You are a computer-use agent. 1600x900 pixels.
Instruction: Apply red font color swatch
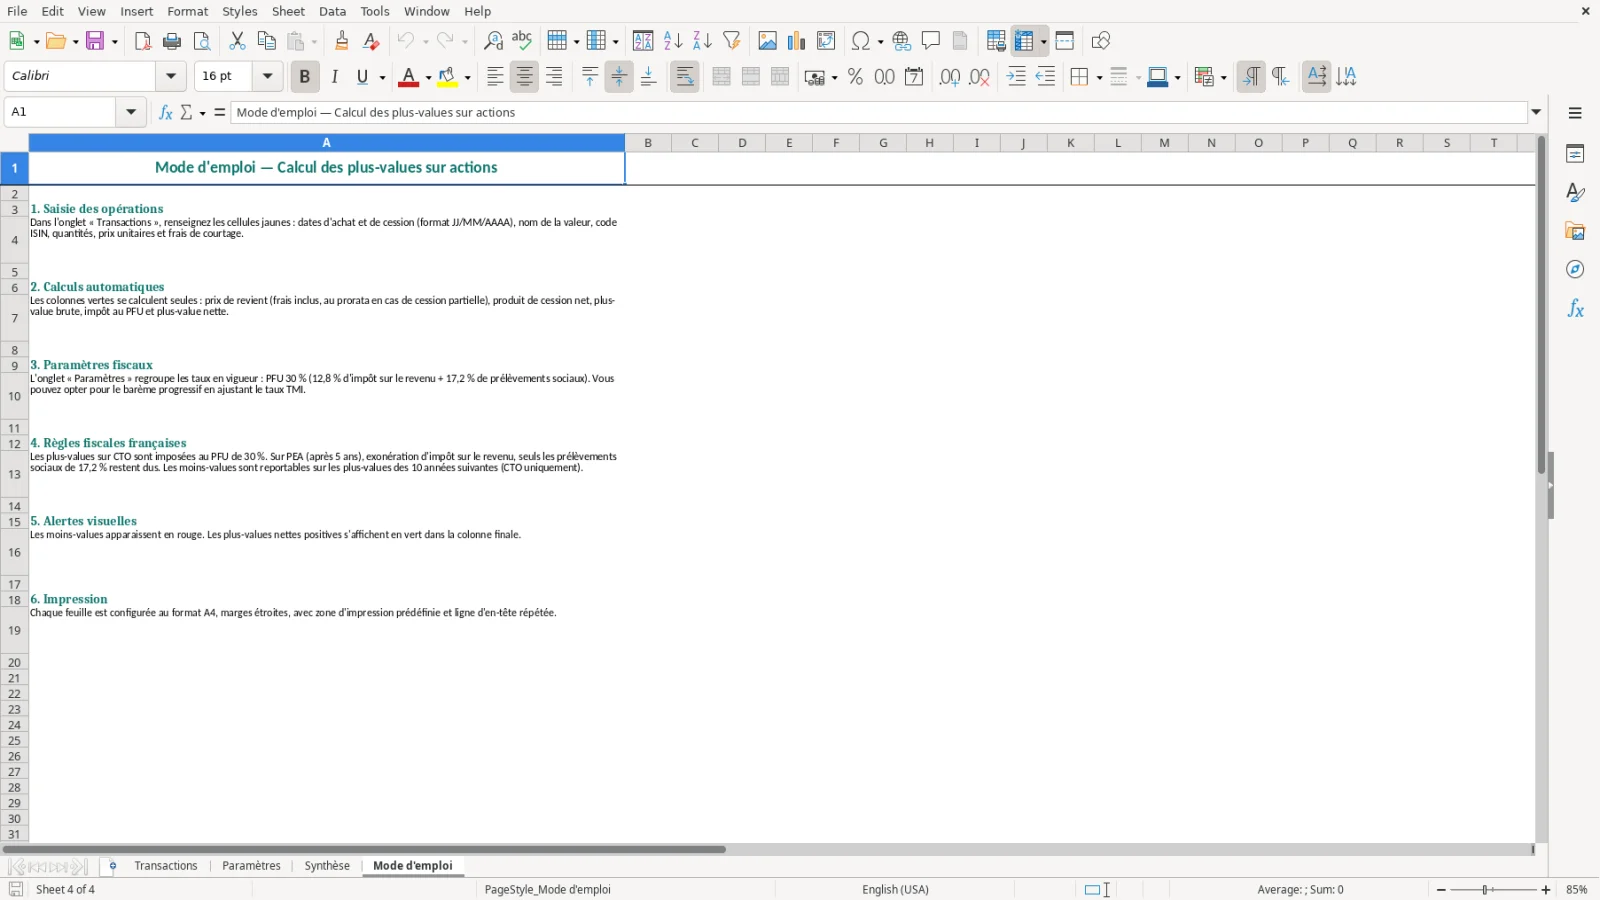(408, 77)
